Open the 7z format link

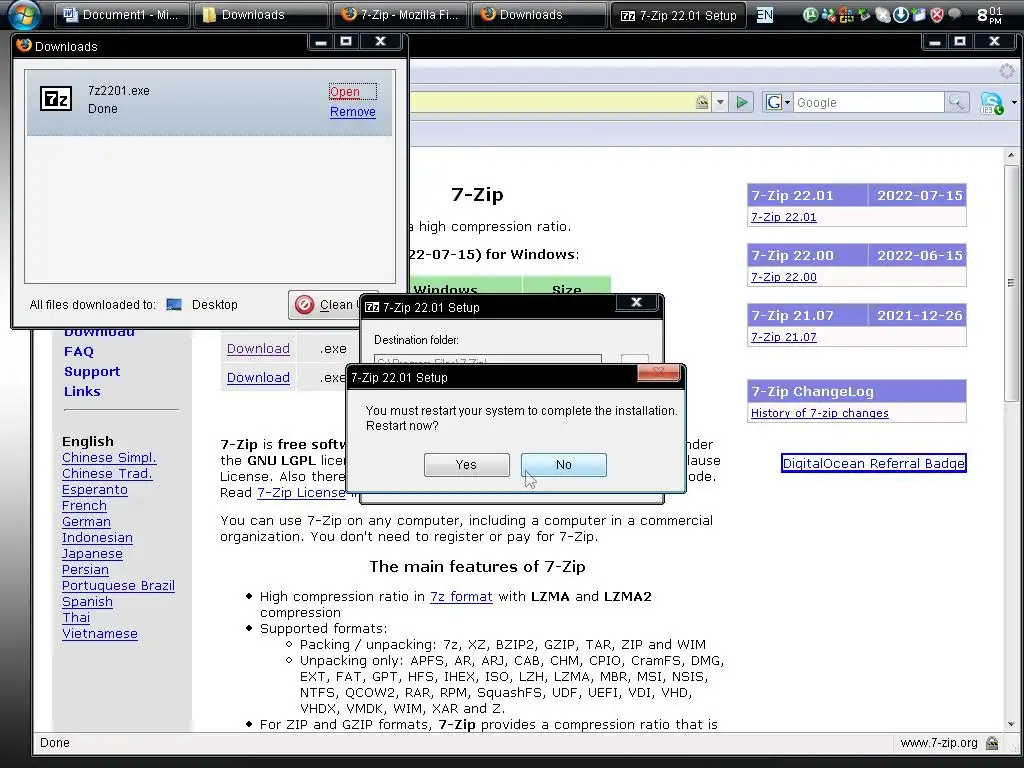[x=461, y=596]
